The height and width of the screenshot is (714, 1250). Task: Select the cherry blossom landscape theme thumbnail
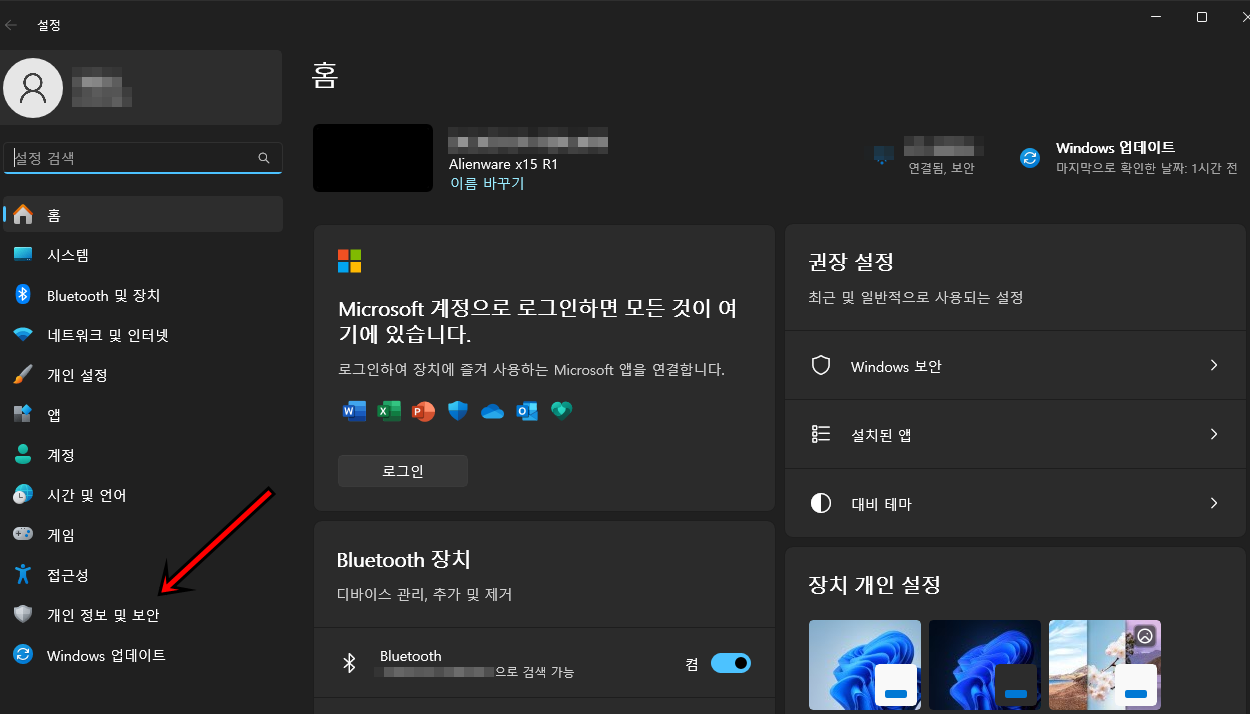pyautogui.click(x=1105, y=666)
